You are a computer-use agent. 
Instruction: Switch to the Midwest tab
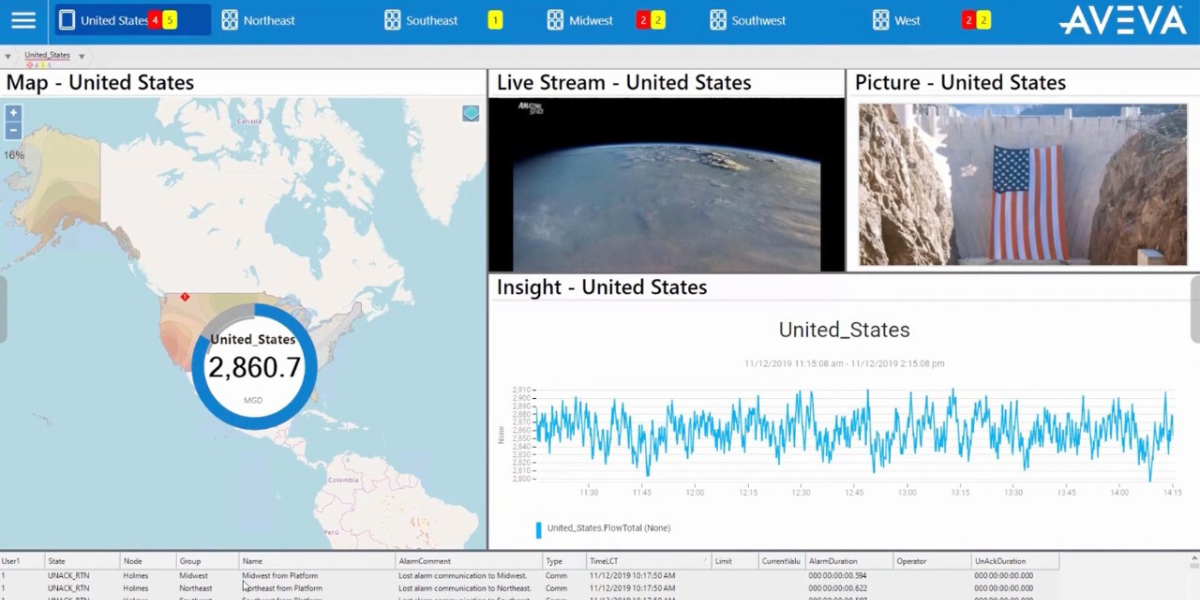[x=590, y=20]
